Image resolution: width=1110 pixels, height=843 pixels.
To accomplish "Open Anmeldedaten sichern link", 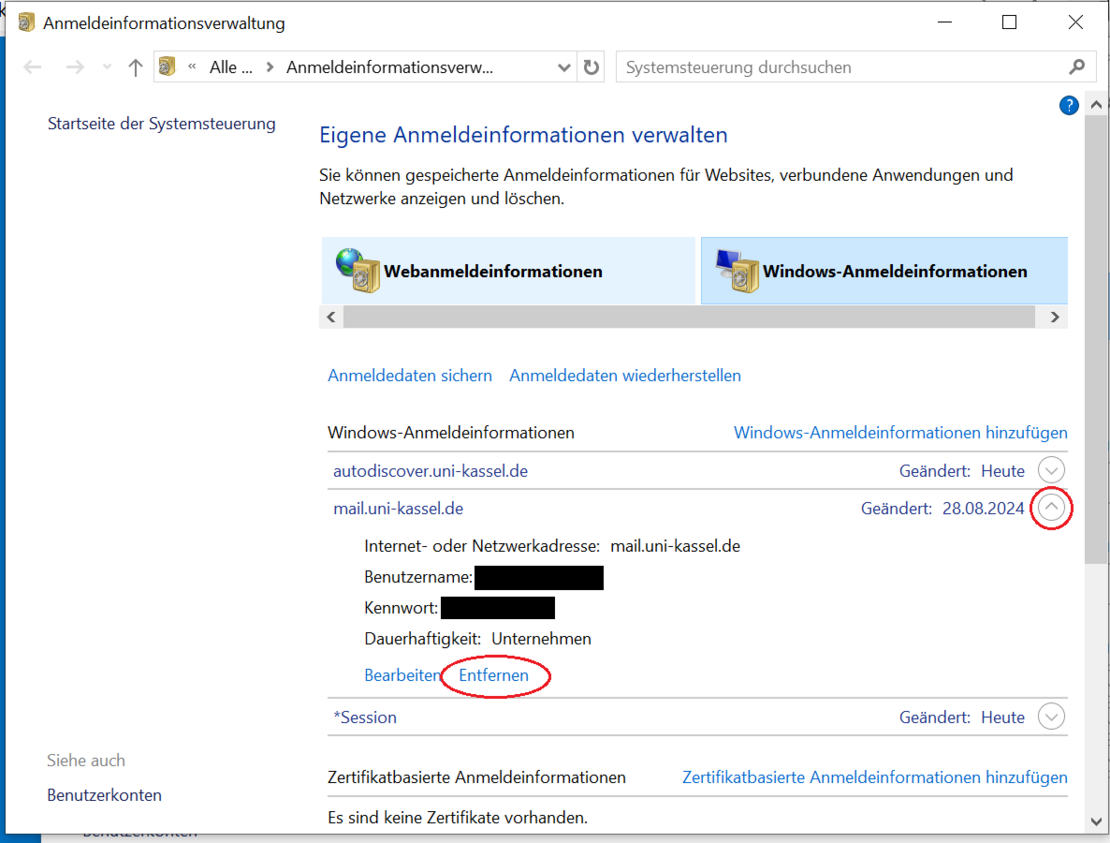I will pos(410,375).
